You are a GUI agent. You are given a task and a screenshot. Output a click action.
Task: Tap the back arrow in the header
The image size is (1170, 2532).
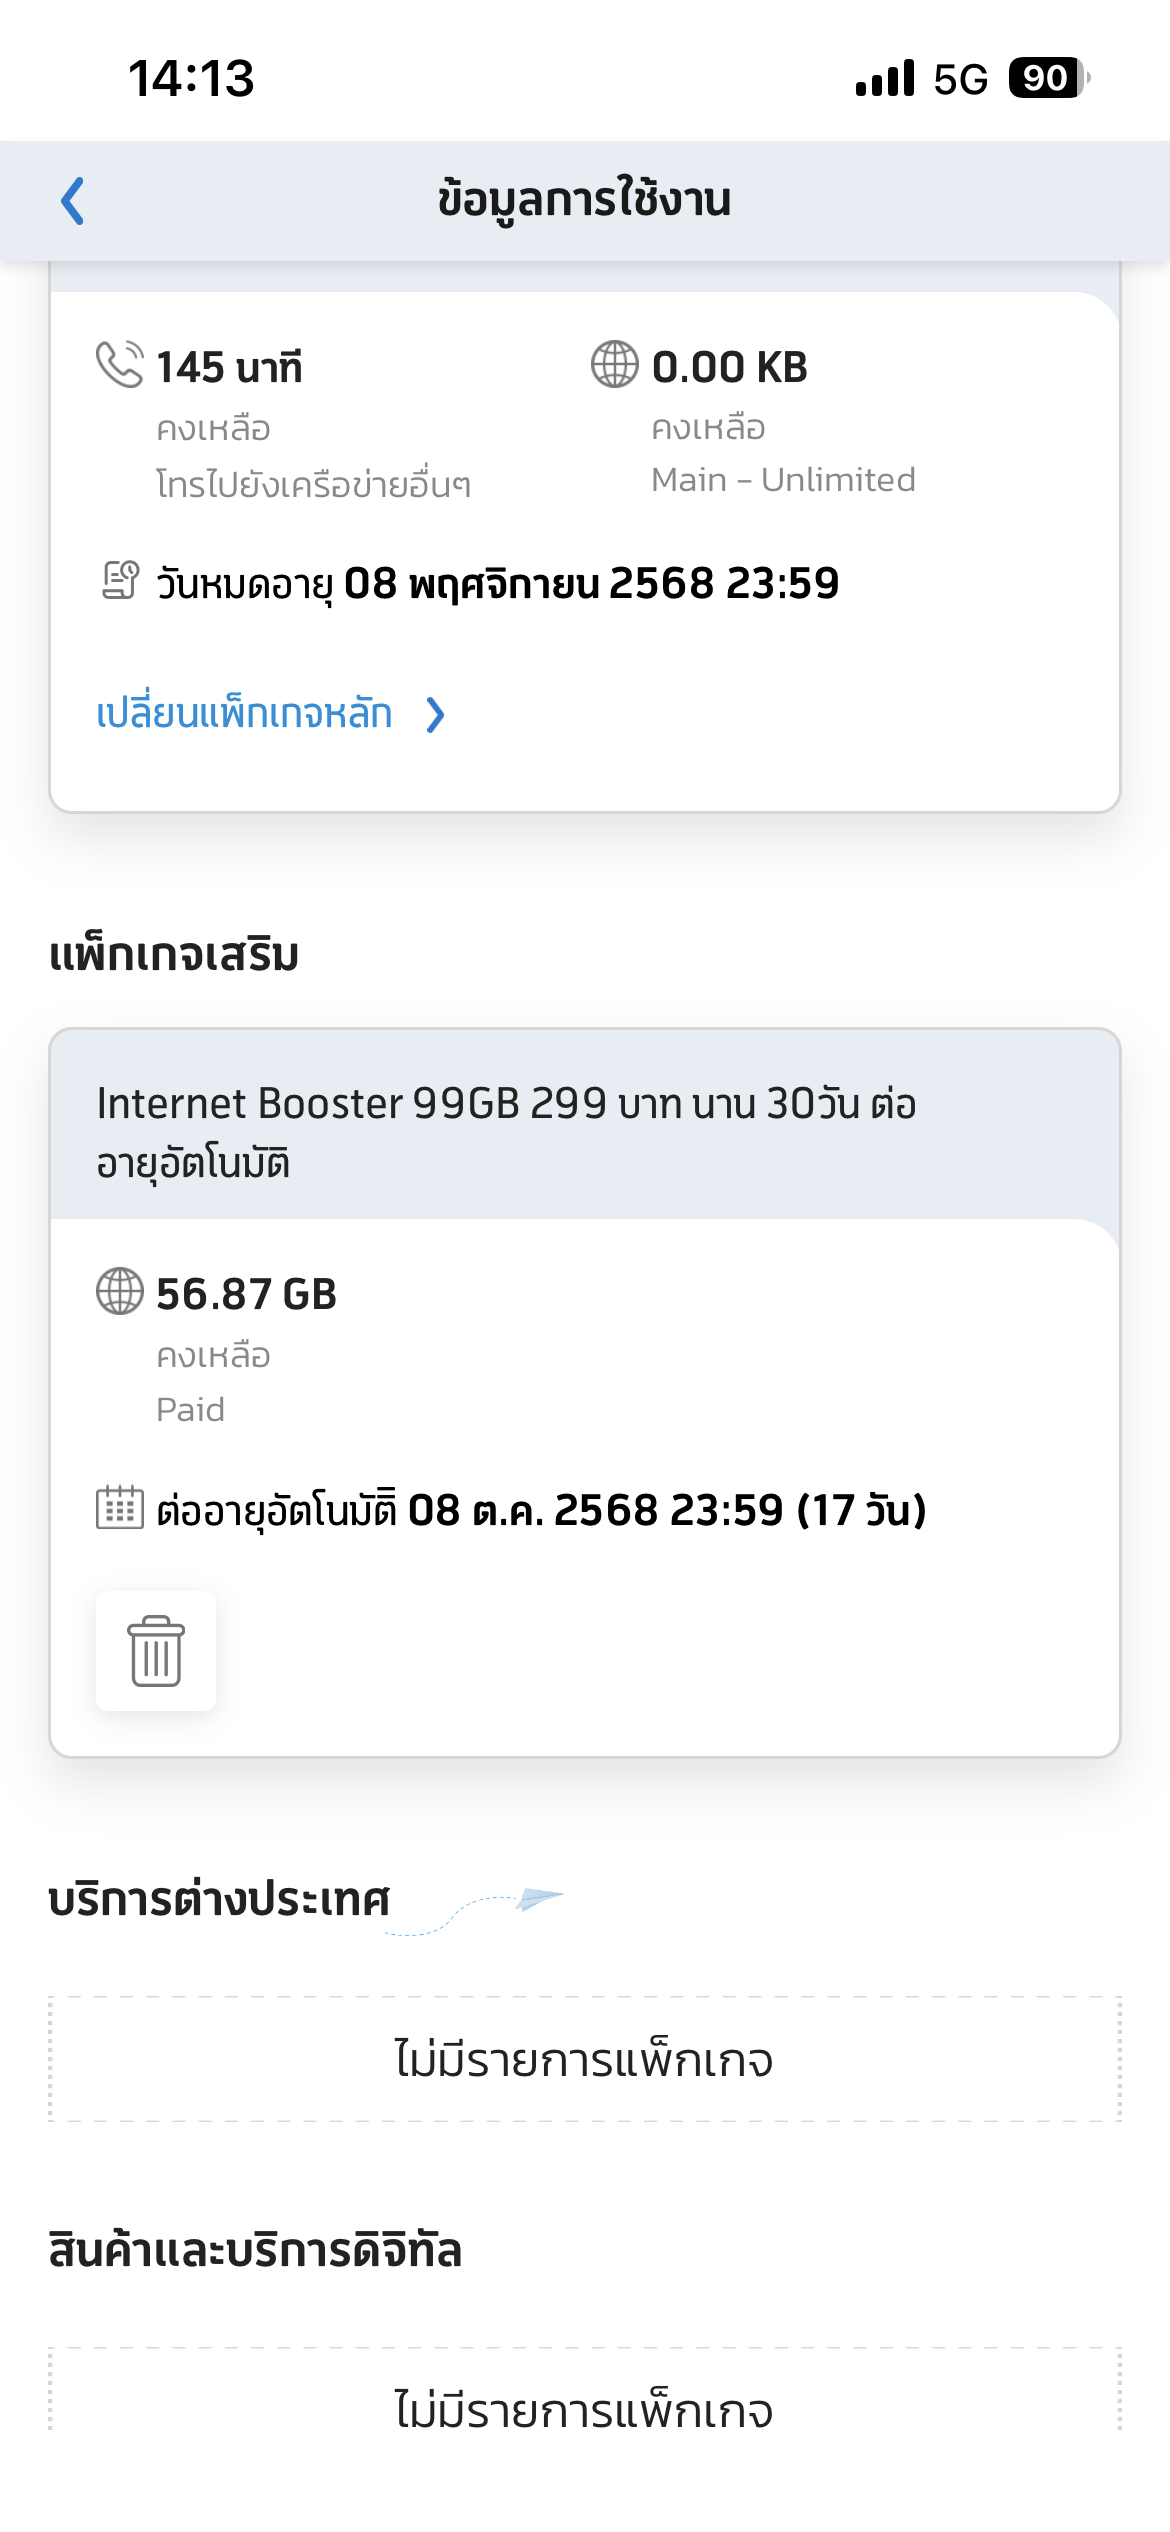point(72,201)
